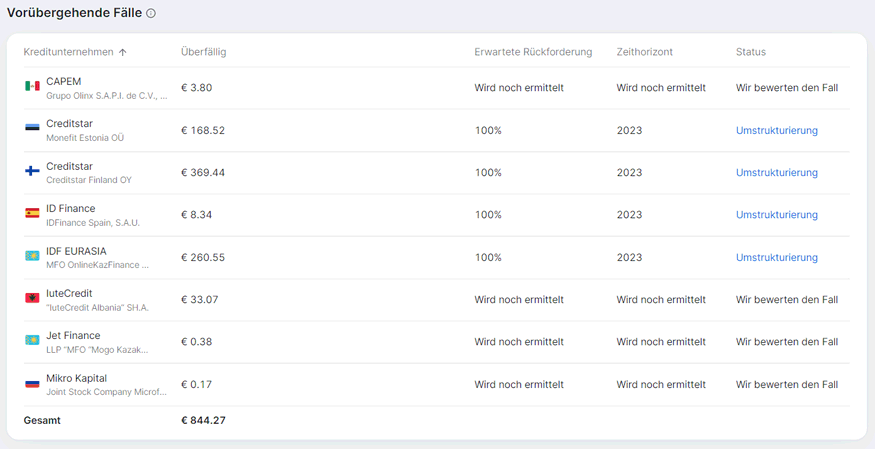This screenshot has width=875, height=449.
Task: Click IuteCredit's Wir bewerten den Fall status
Action: (787, 300)
